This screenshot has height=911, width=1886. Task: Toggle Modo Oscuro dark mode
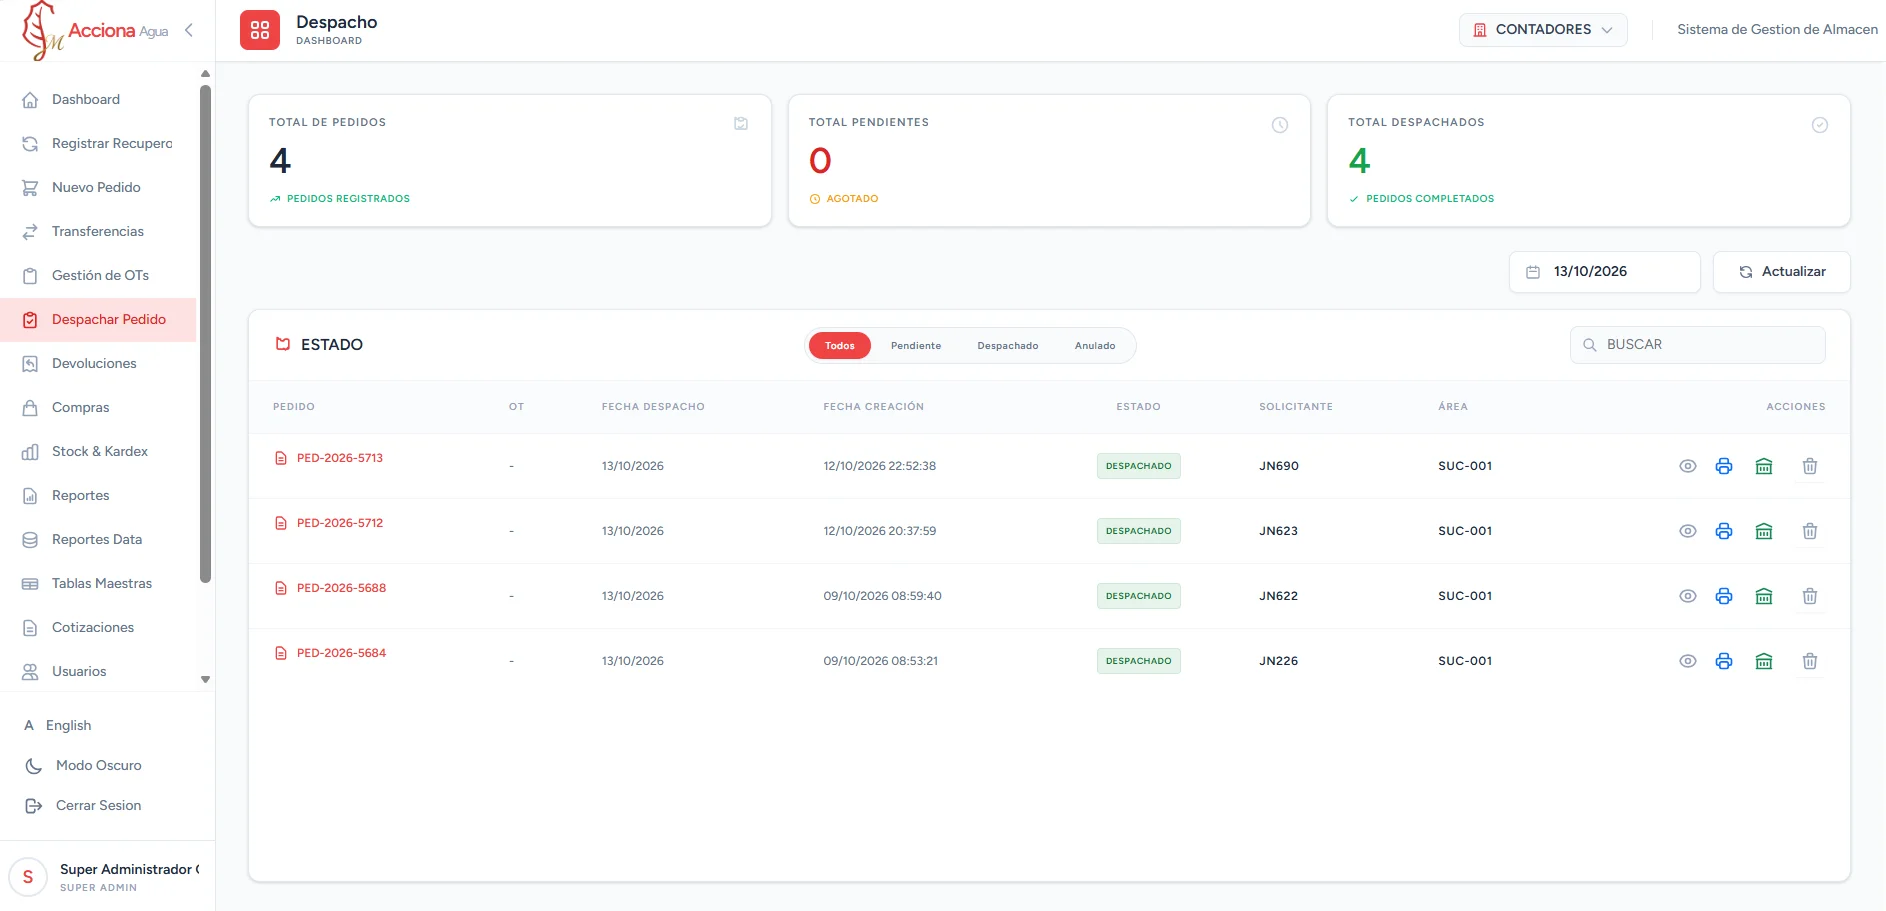point(98,765)
